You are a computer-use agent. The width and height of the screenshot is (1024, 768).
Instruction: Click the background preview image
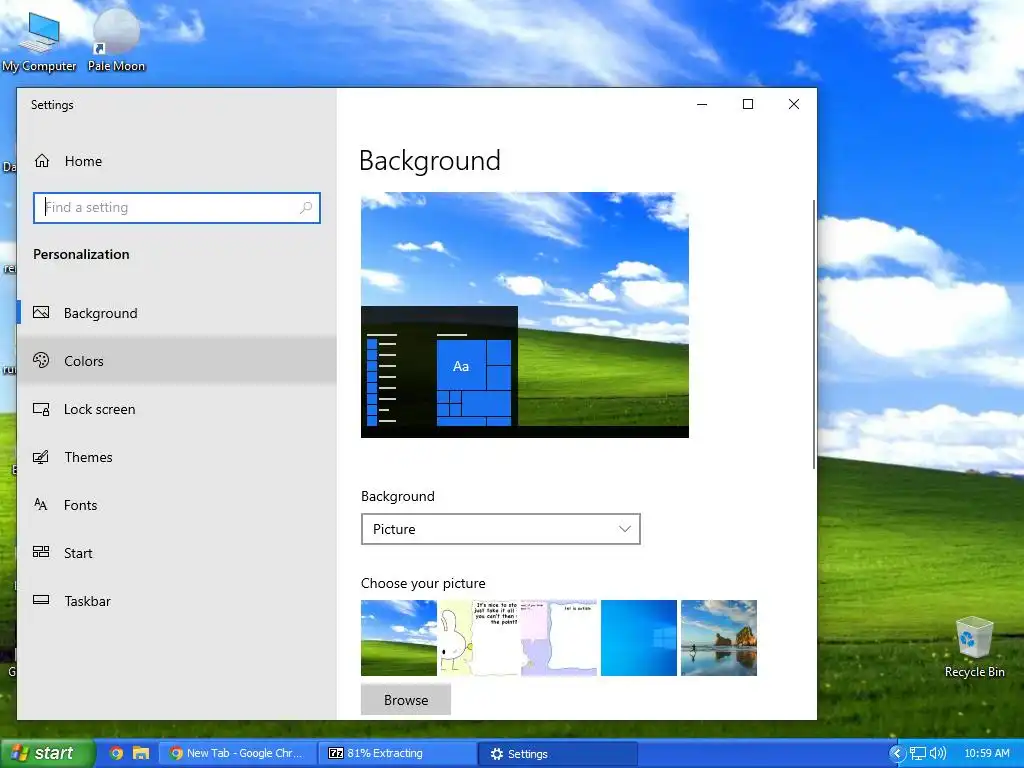click(x=524, y=315)
